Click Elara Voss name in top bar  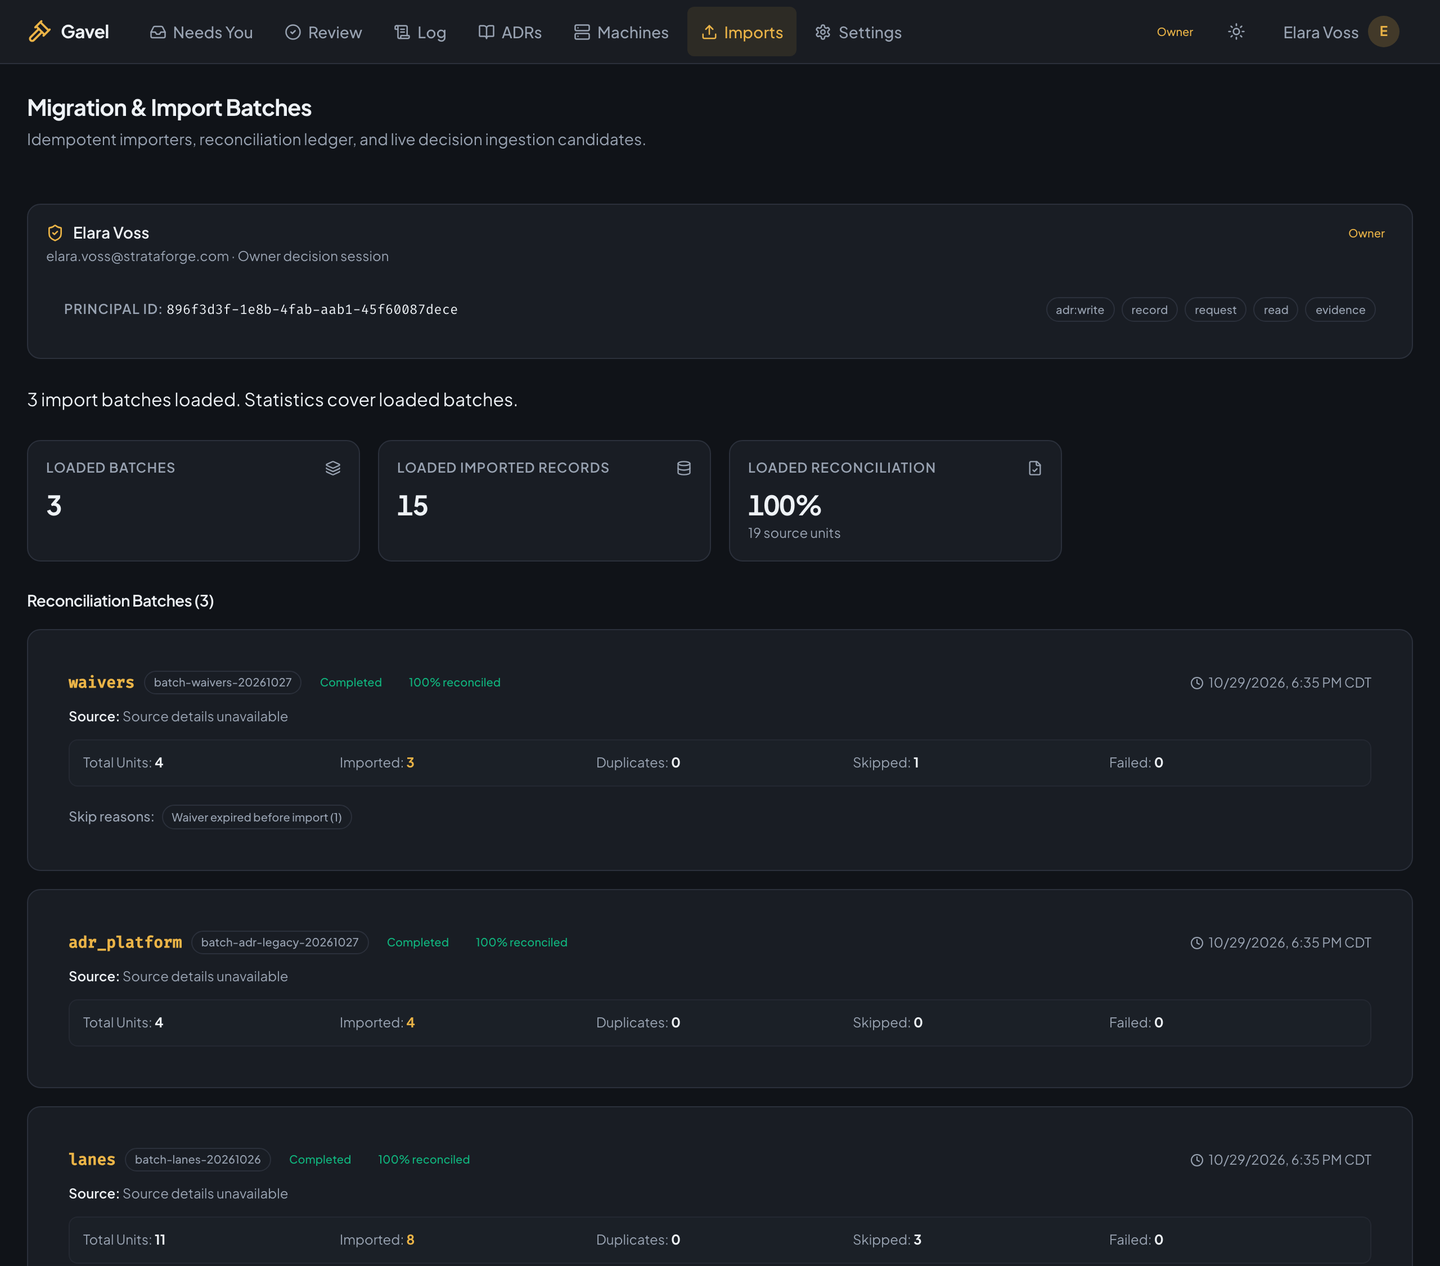[1320, 33]
